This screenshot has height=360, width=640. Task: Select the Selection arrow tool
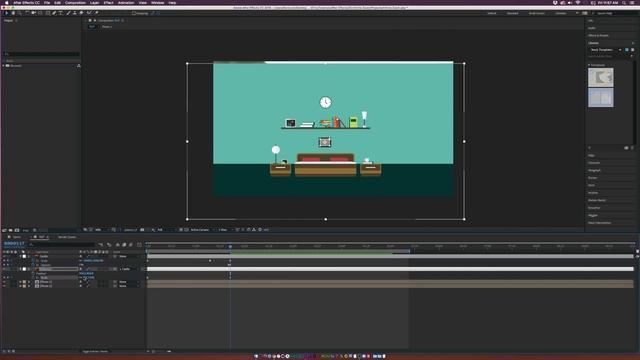coord(7,13)
